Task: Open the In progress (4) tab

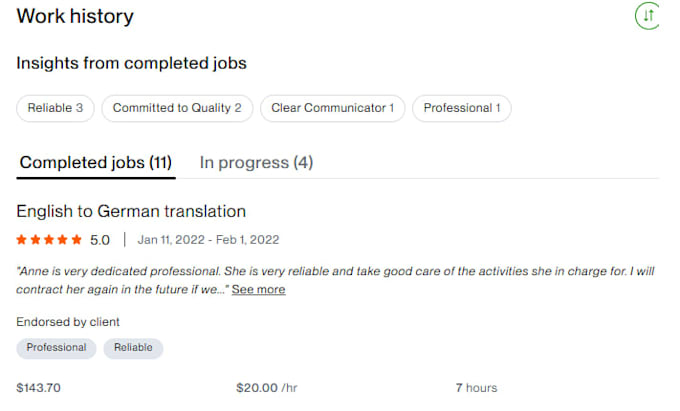Action: (256, 163)
